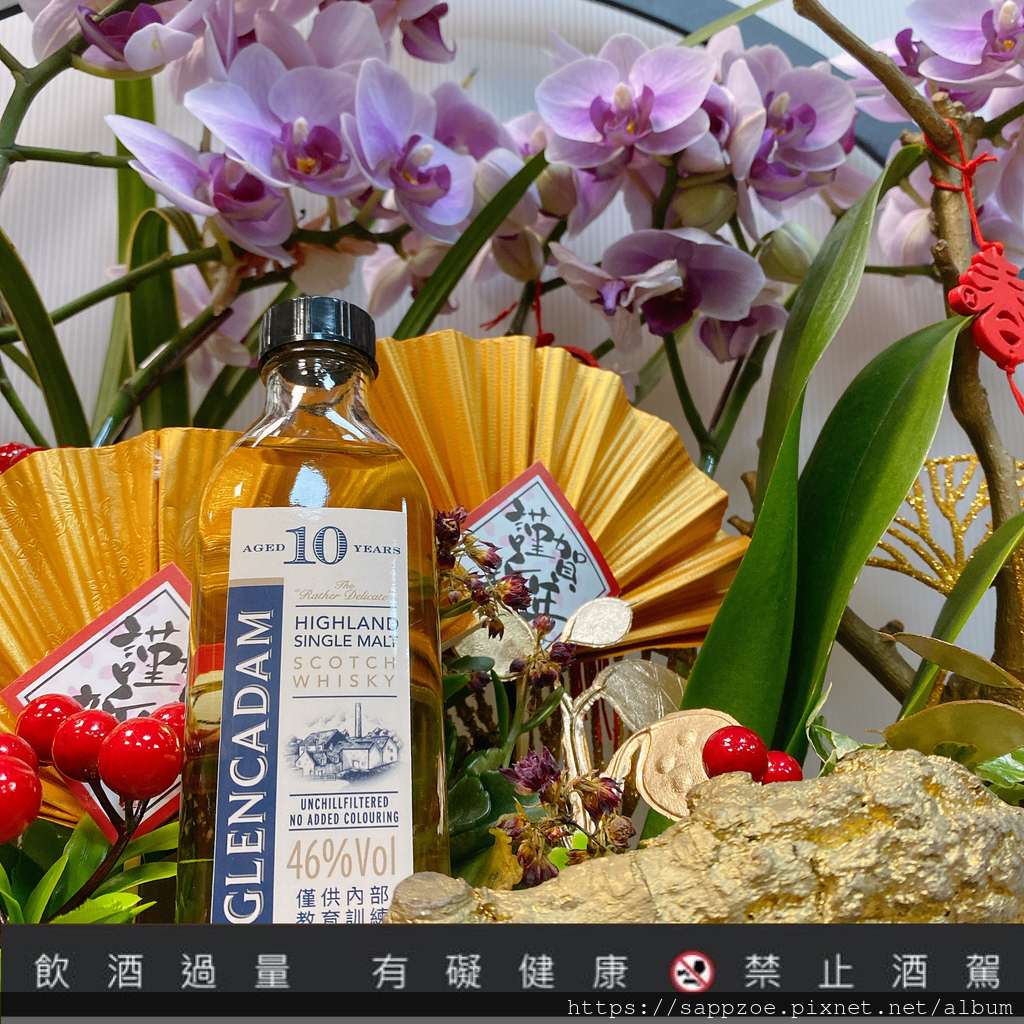Click the "僅供內部" text on label
The height and width of the screenshot is (1024, 1024).
pos(343,896)
